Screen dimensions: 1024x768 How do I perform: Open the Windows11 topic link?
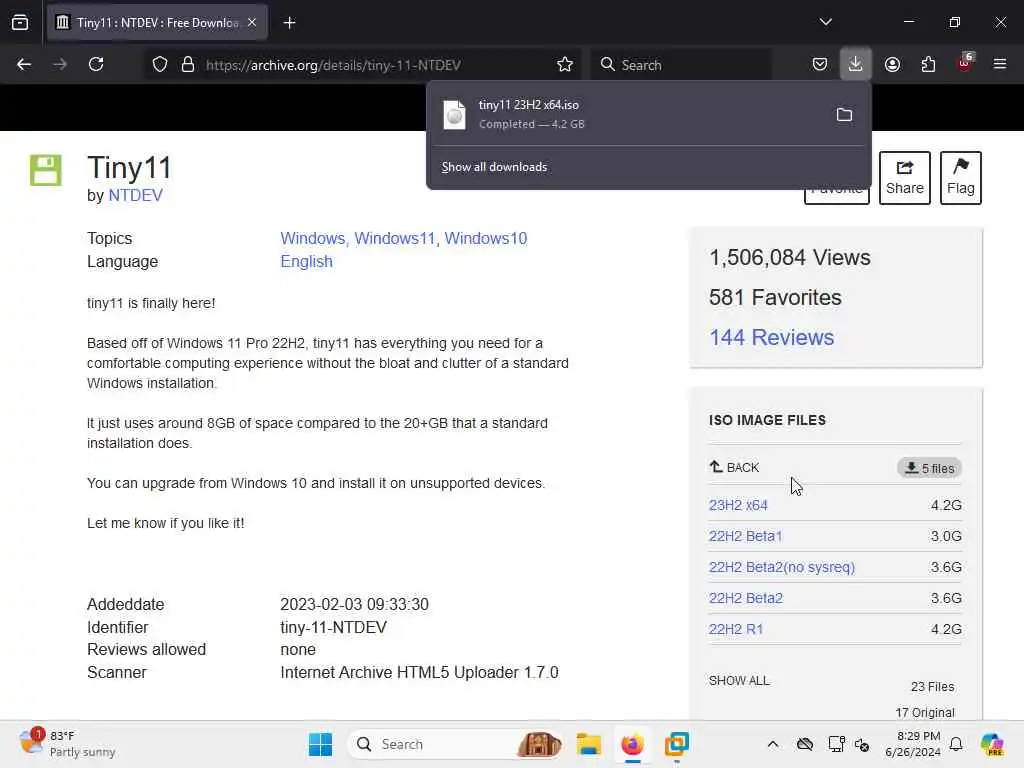coord(395,238)
